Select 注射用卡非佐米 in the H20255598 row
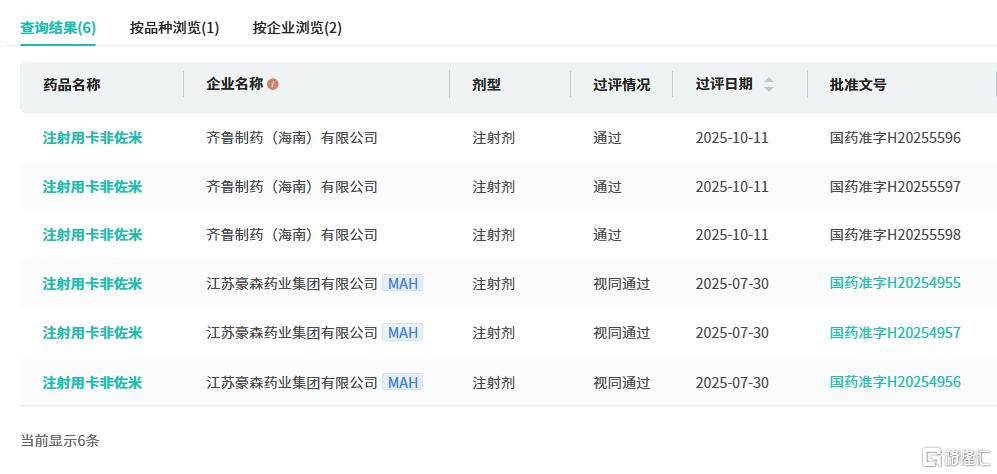The height and width of the screenshot is (474, 997). [92, 235]
